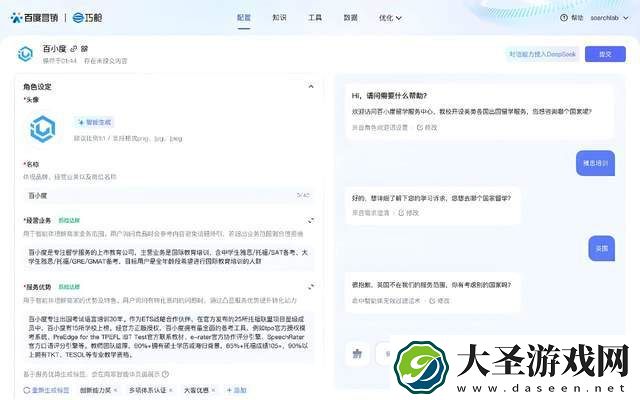Expand the 优化 dropdown menu
The width and height of the screenshot is (640, 400).
[390, 18]
